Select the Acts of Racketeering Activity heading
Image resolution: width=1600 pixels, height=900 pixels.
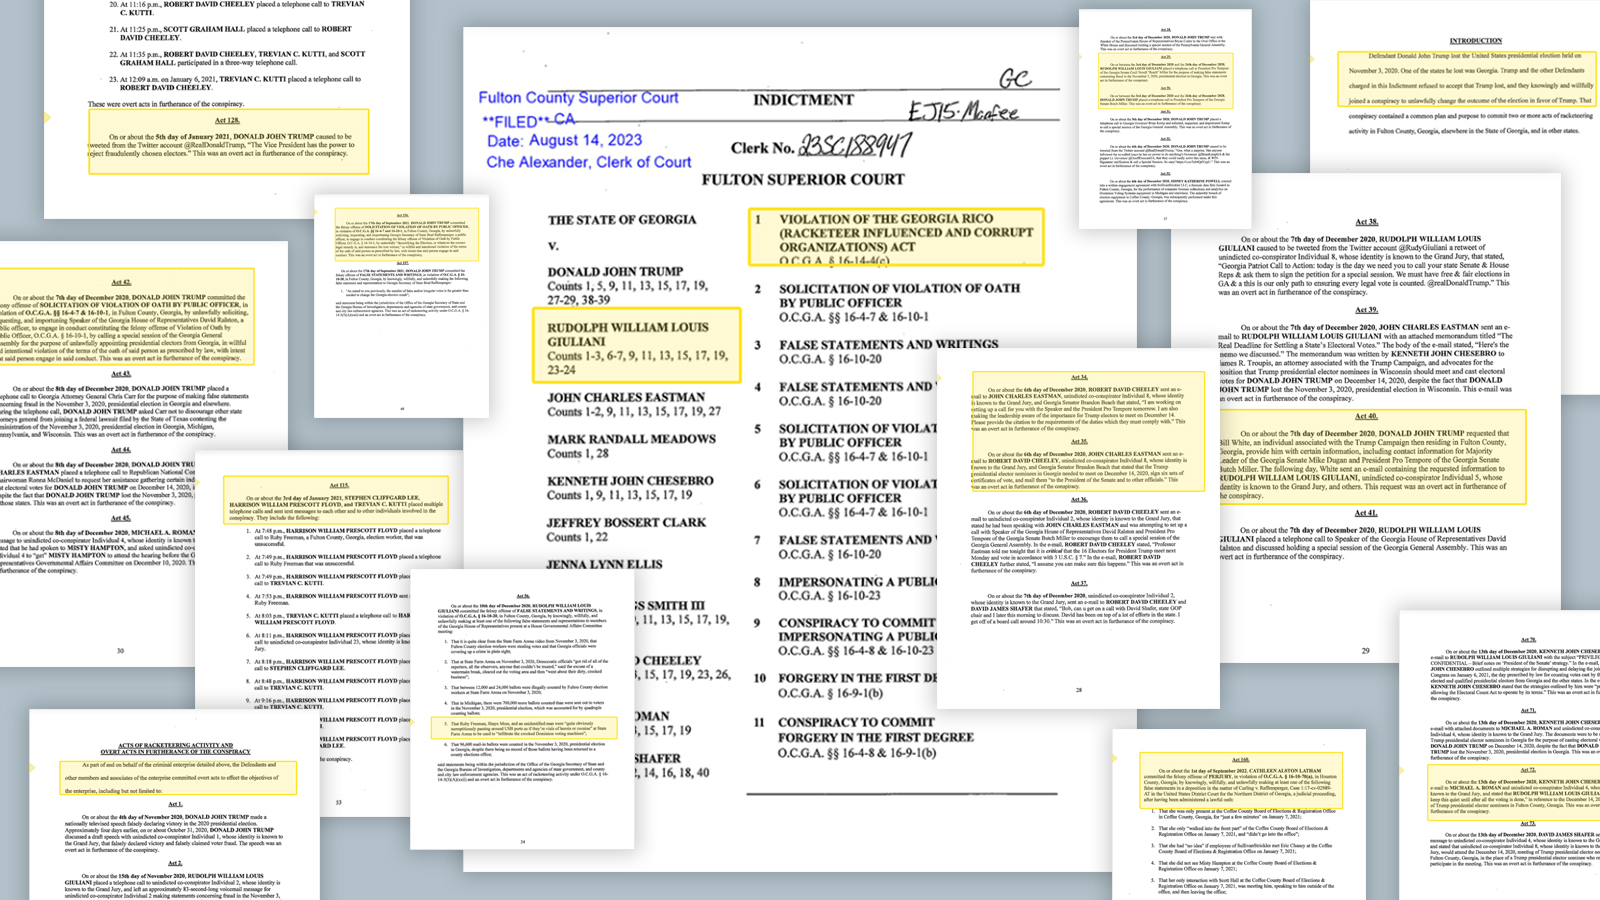(175, 748)
